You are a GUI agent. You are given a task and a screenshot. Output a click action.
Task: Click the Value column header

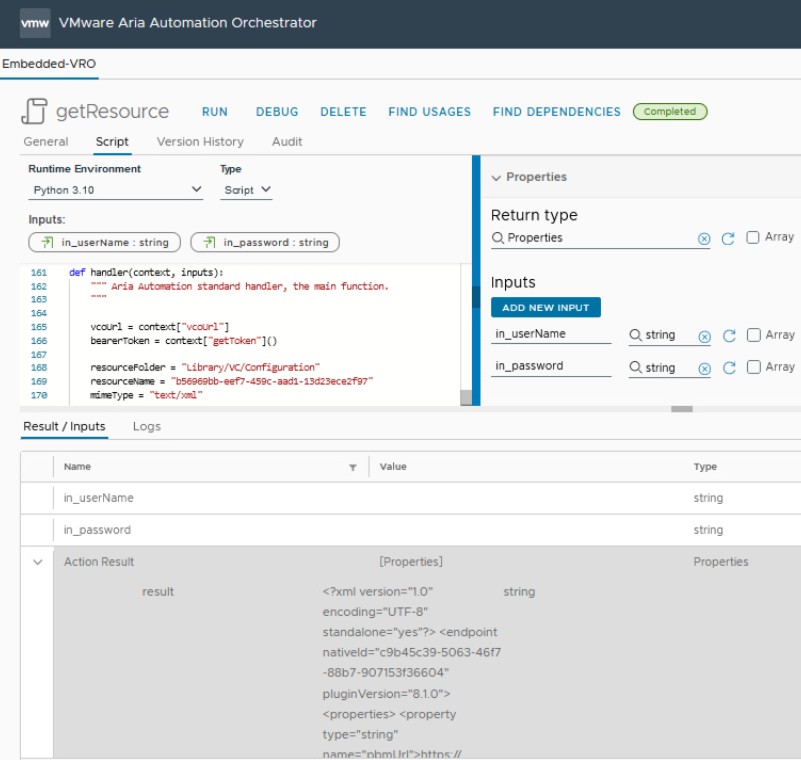pos(393,467)
